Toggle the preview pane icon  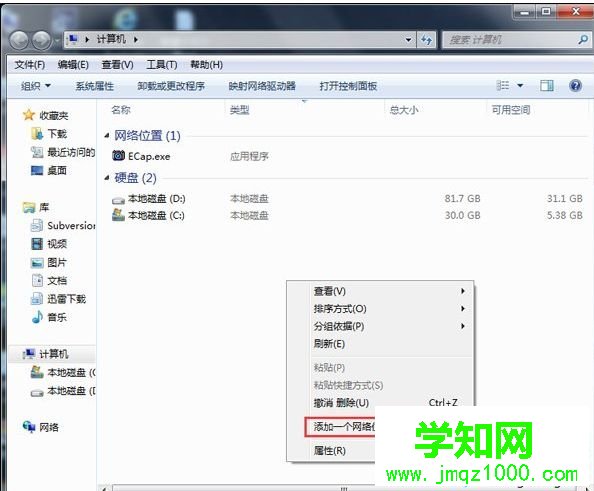[547, 86]
